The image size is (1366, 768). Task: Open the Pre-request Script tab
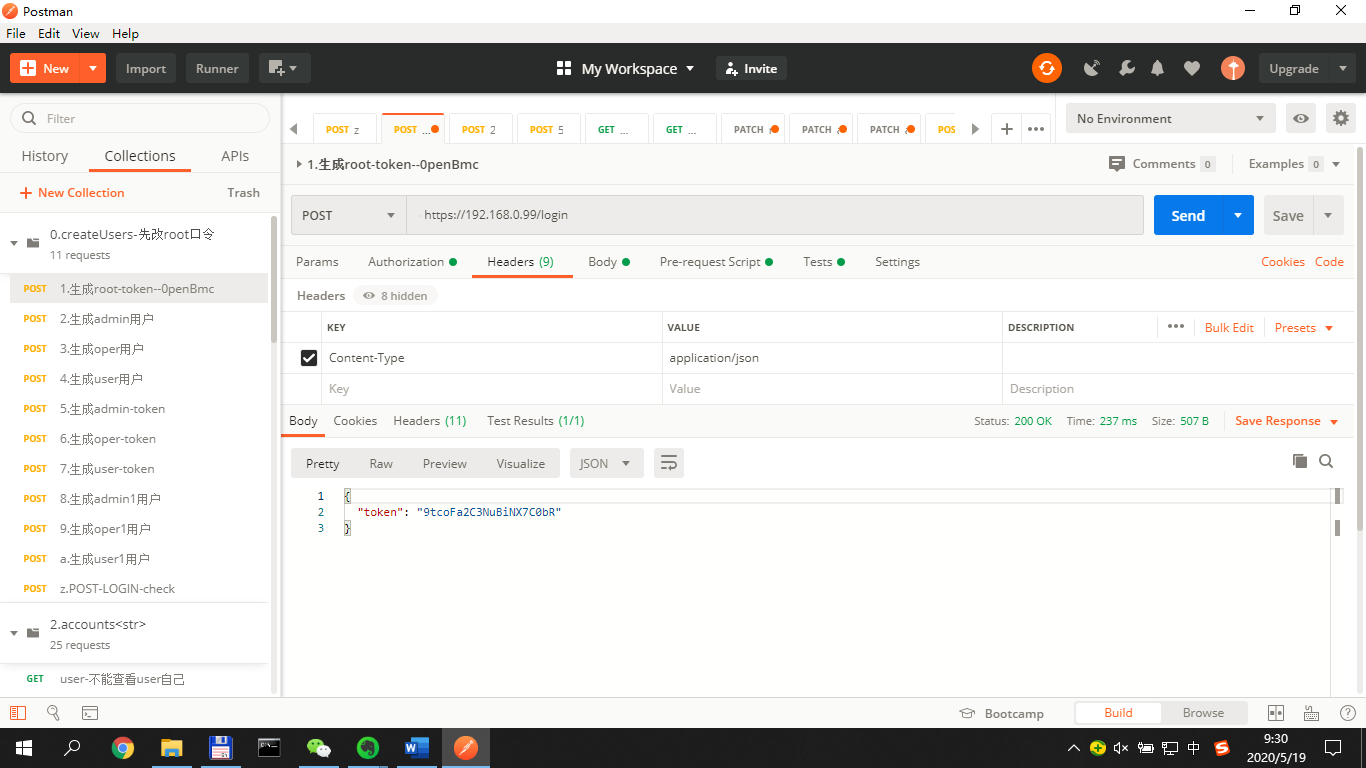point(710,262)
